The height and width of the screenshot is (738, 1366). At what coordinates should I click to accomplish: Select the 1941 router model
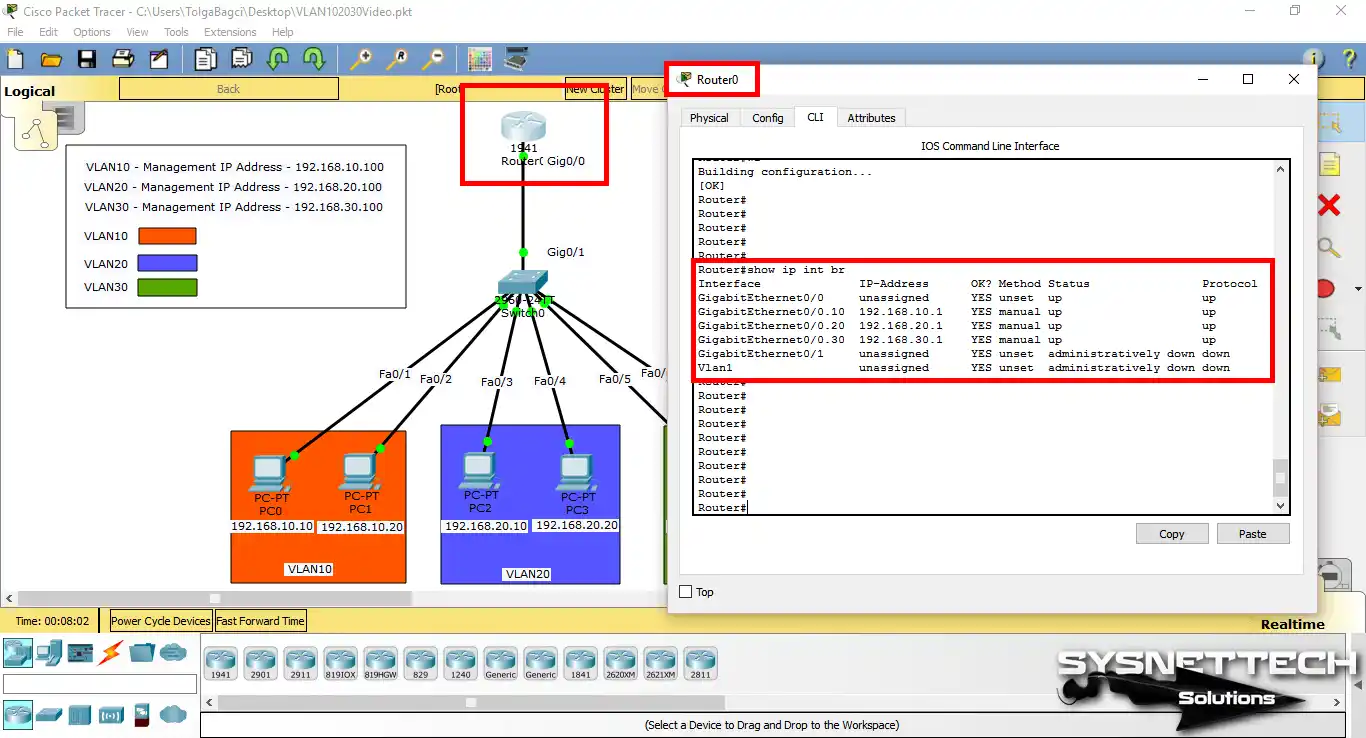coord(221,663)
